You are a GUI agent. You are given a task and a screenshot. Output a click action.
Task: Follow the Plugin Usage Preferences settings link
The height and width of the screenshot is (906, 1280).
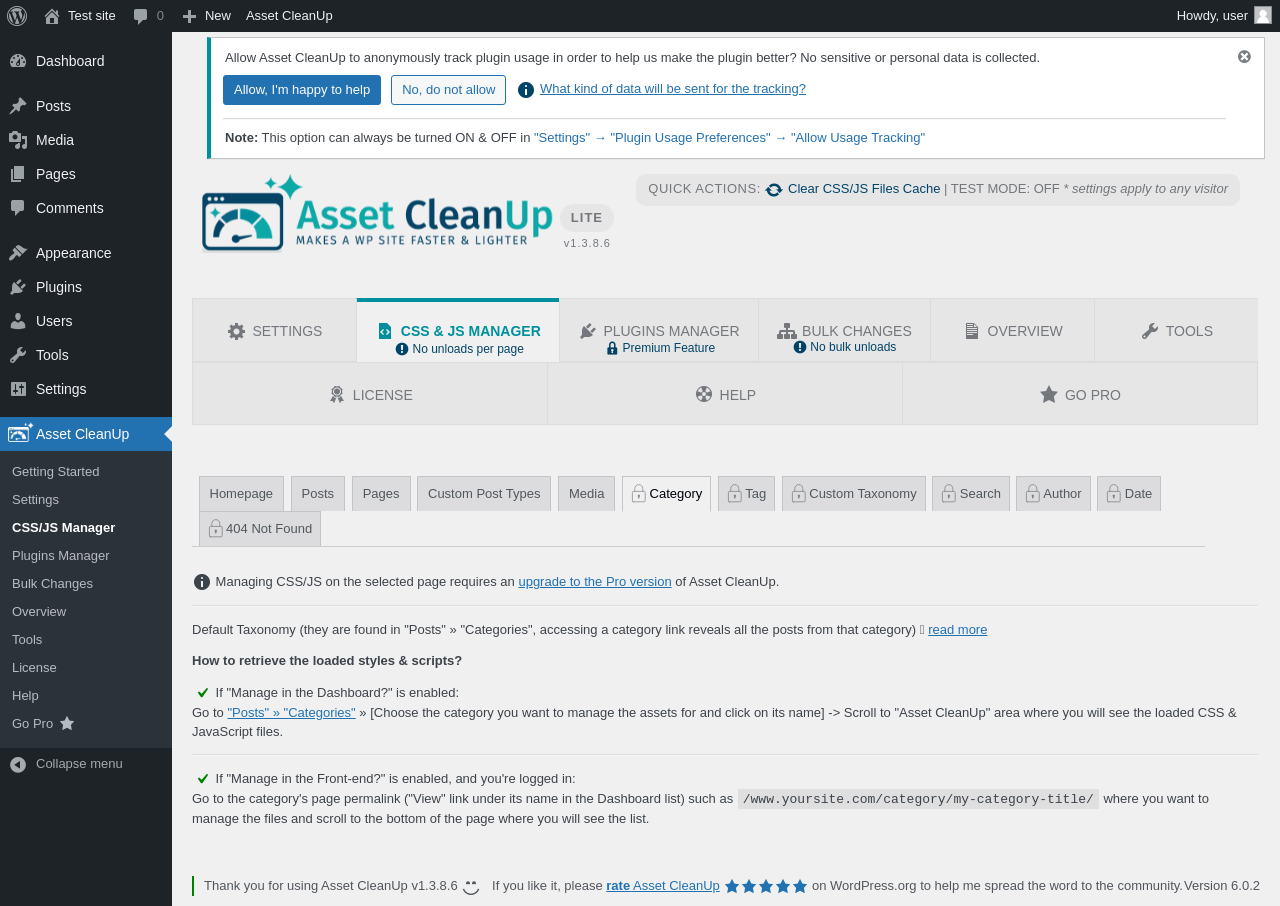(729, 138)
